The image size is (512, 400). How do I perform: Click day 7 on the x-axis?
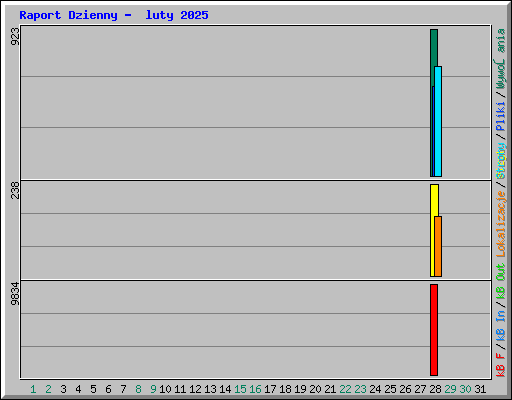pos(123,389)
